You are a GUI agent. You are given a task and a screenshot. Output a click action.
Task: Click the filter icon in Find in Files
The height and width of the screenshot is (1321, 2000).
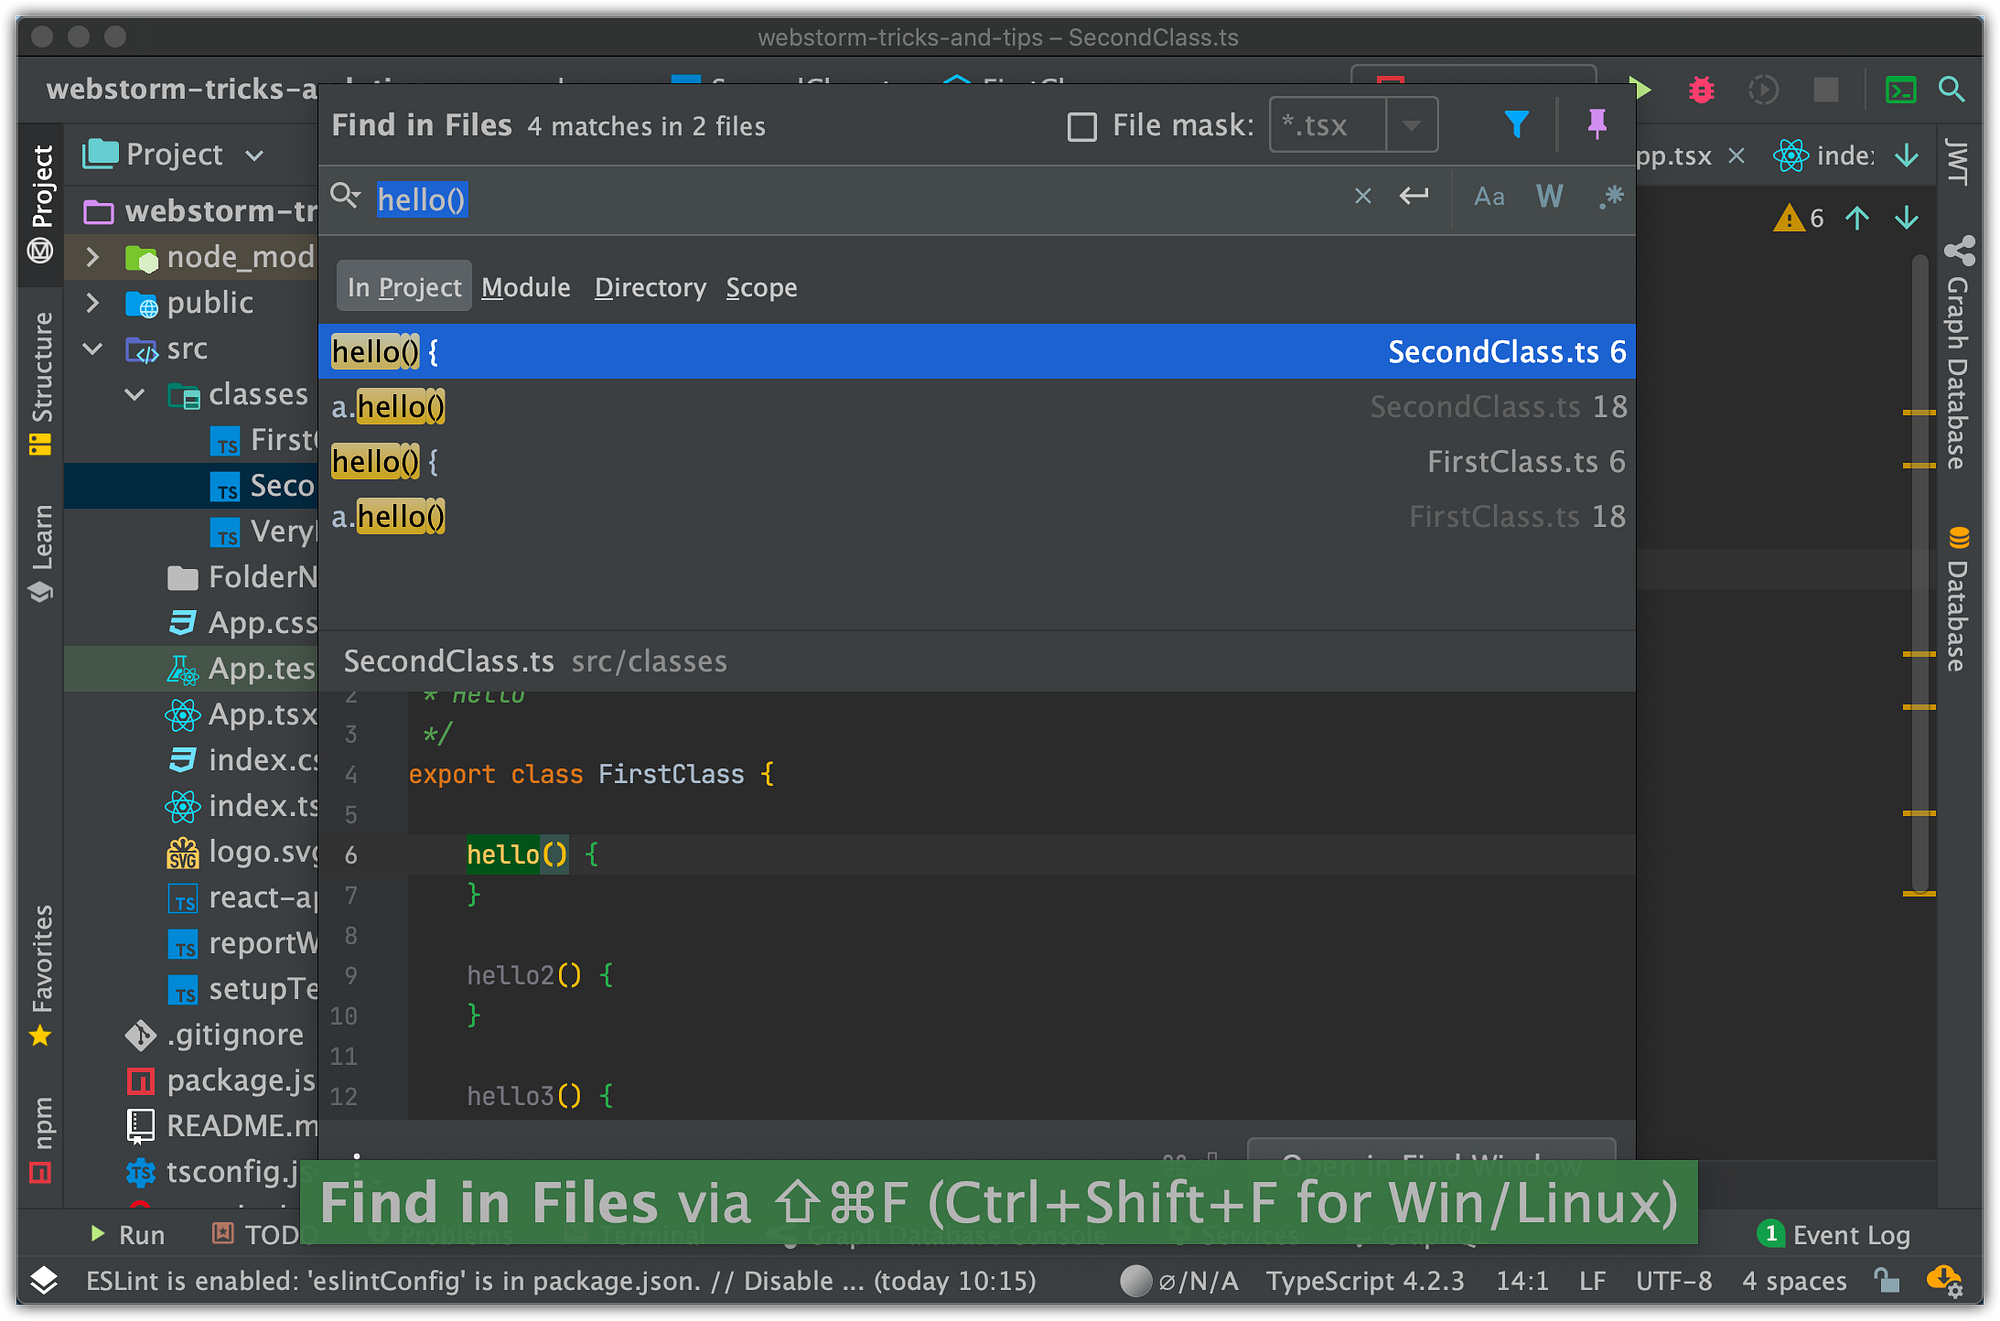tap(1516, 125)
